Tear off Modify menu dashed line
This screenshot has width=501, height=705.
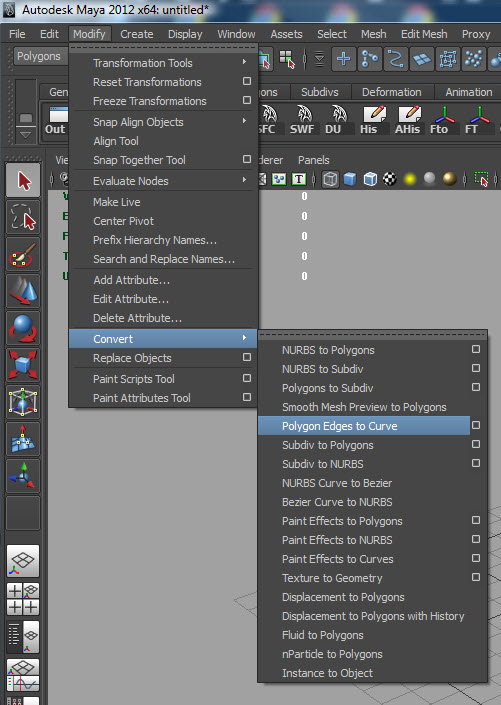(164, 48)
